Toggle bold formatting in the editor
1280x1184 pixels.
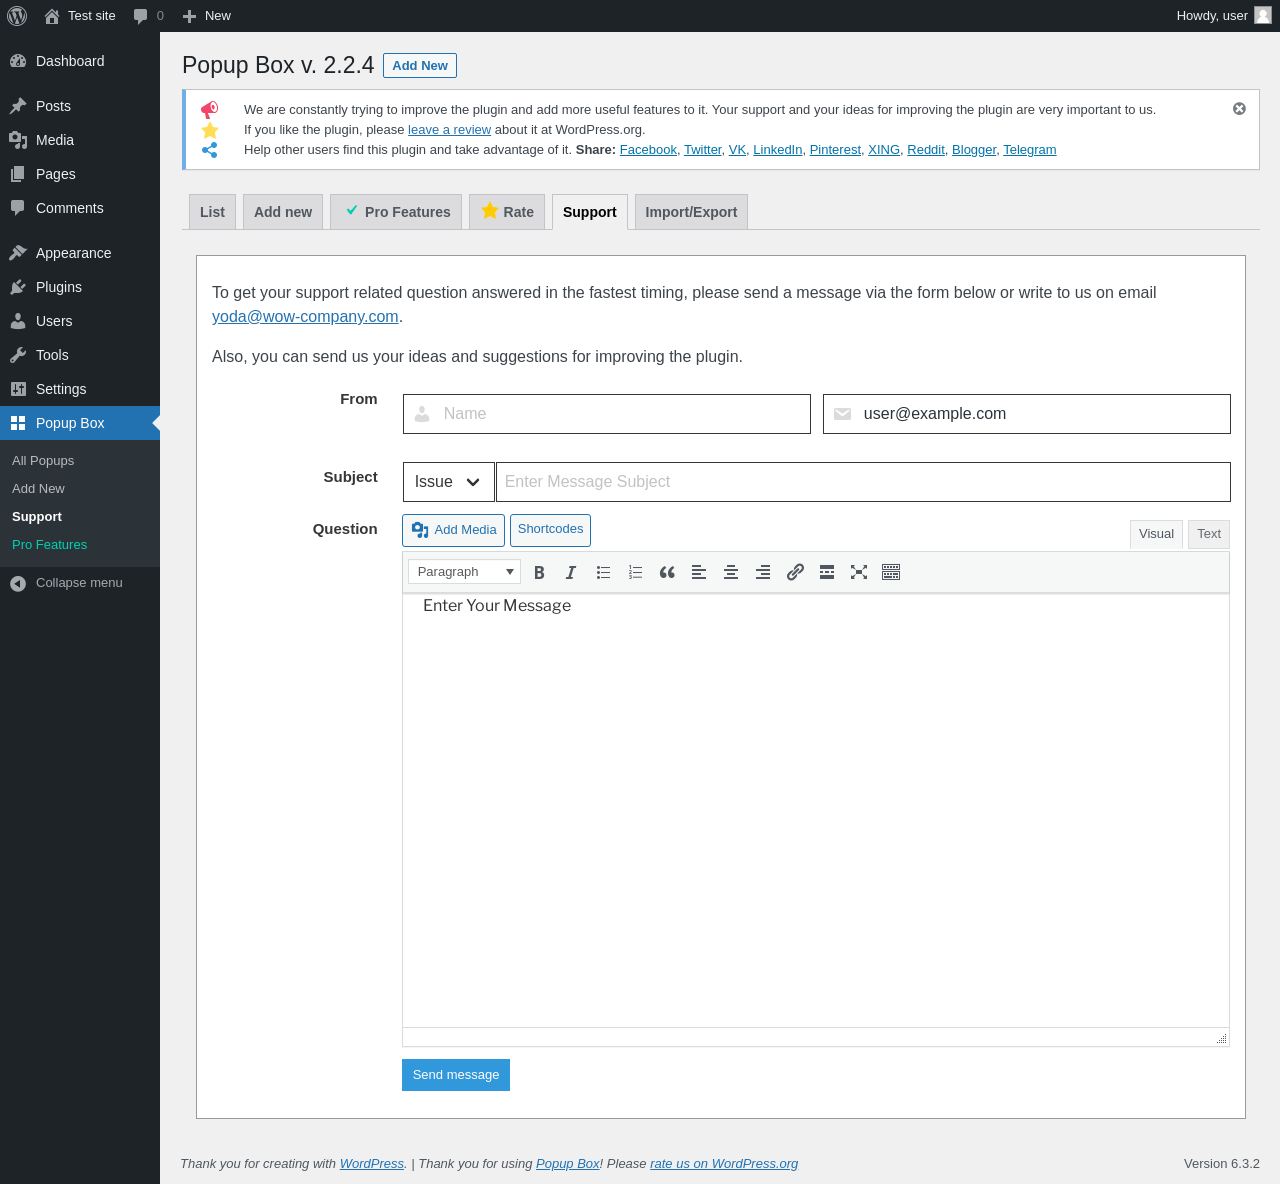(x=539, y=572)
